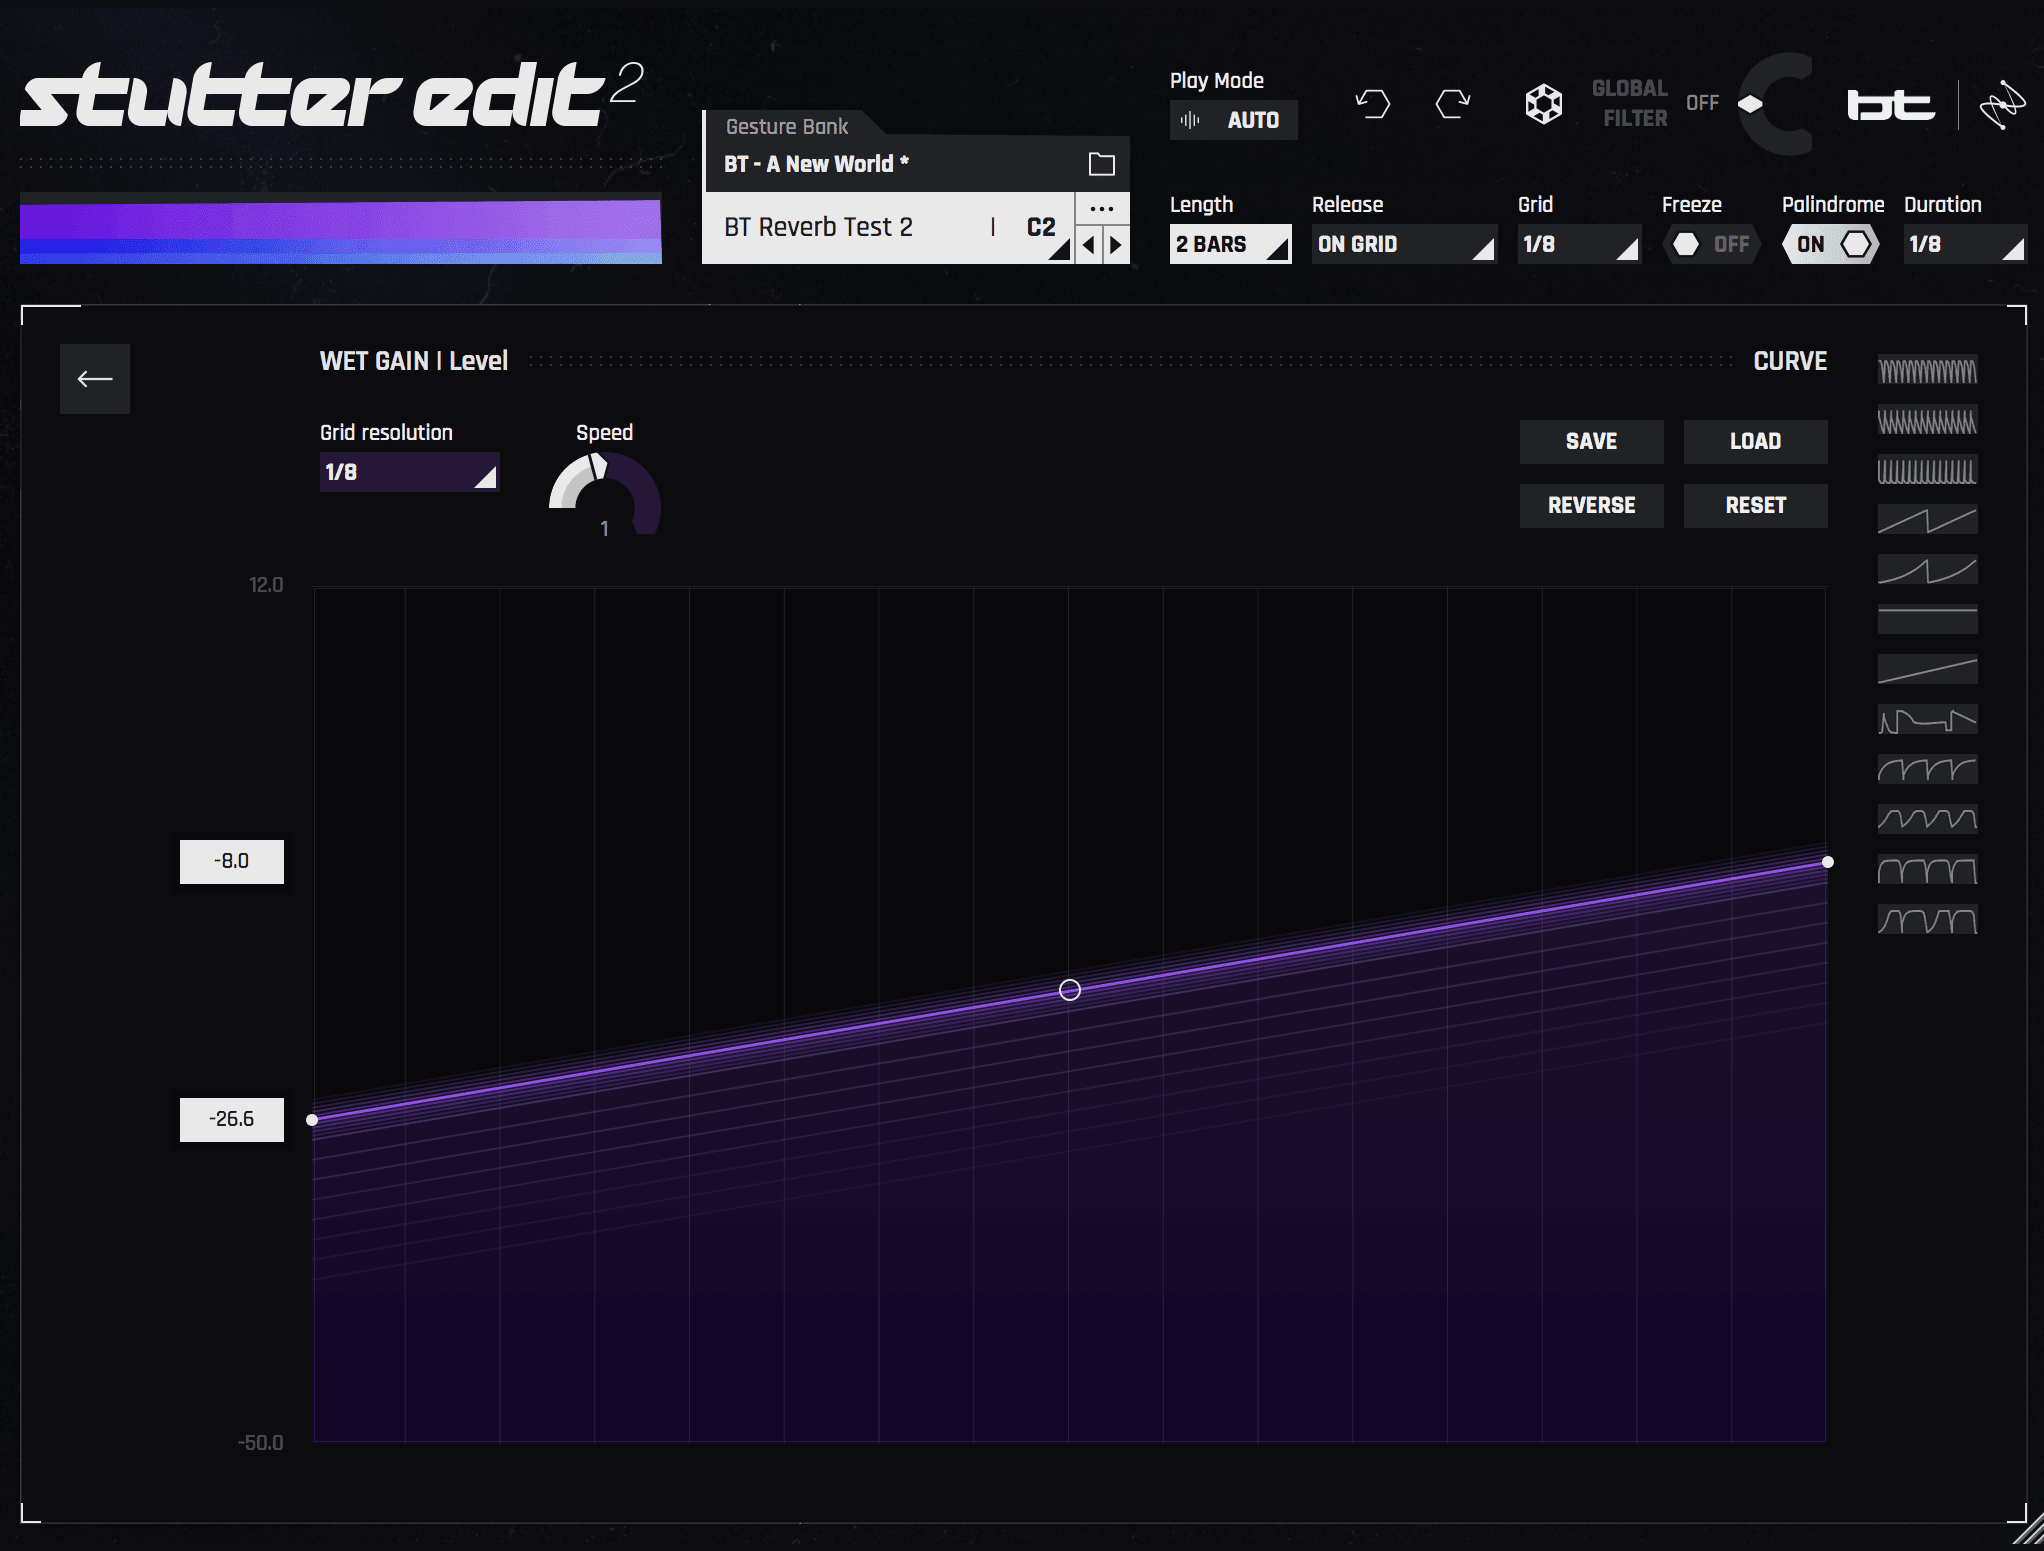Click the REVERSE curve button
The image size is (2044, 1551).
(1591, 505)
